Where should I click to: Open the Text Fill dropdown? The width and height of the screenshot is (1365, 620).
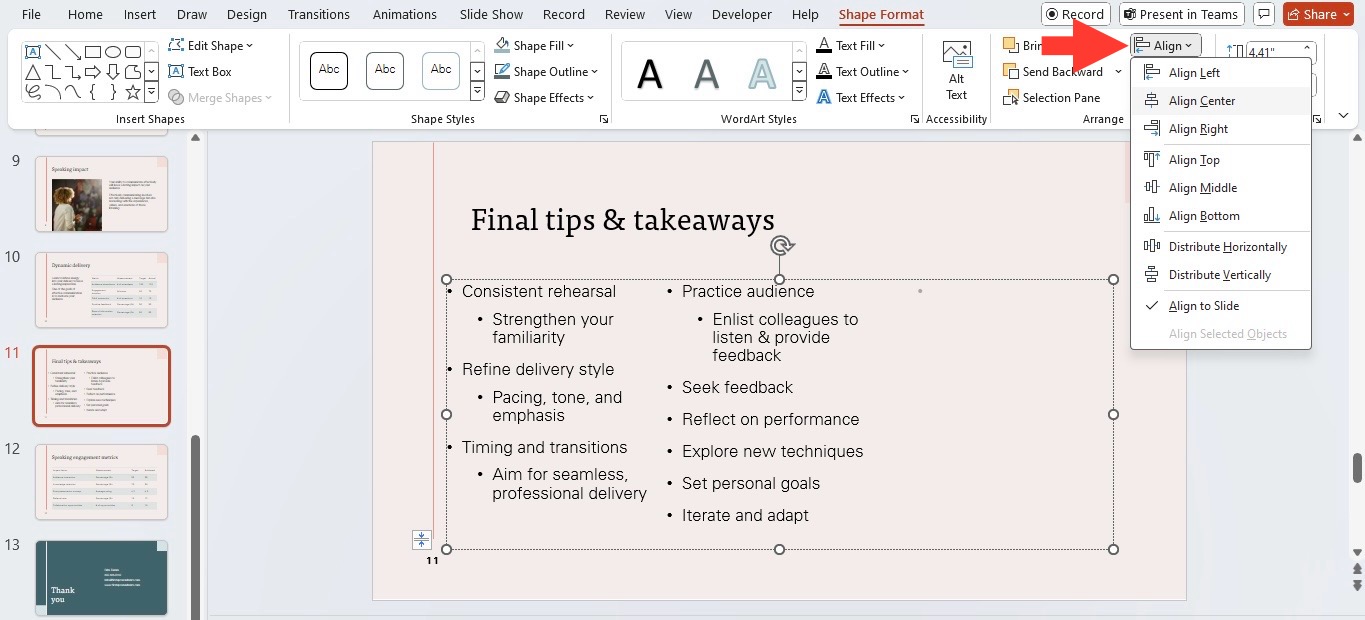(x=851, y=46)
